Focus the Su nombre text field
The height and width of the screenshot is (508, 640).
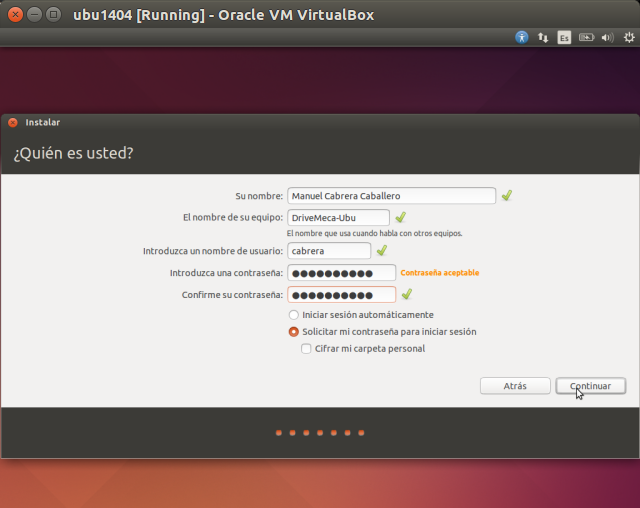pos(391,196)
